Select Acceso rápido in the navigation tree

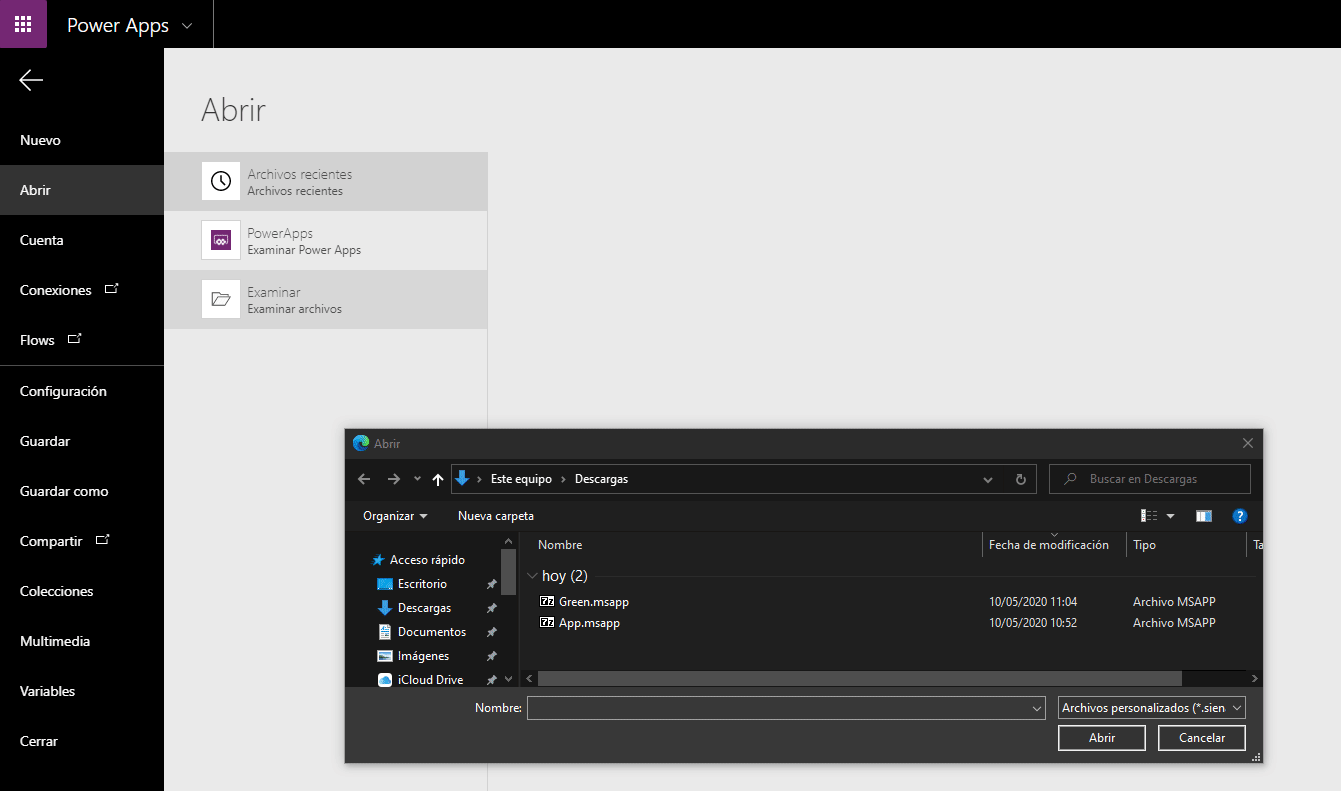point(427,560)
